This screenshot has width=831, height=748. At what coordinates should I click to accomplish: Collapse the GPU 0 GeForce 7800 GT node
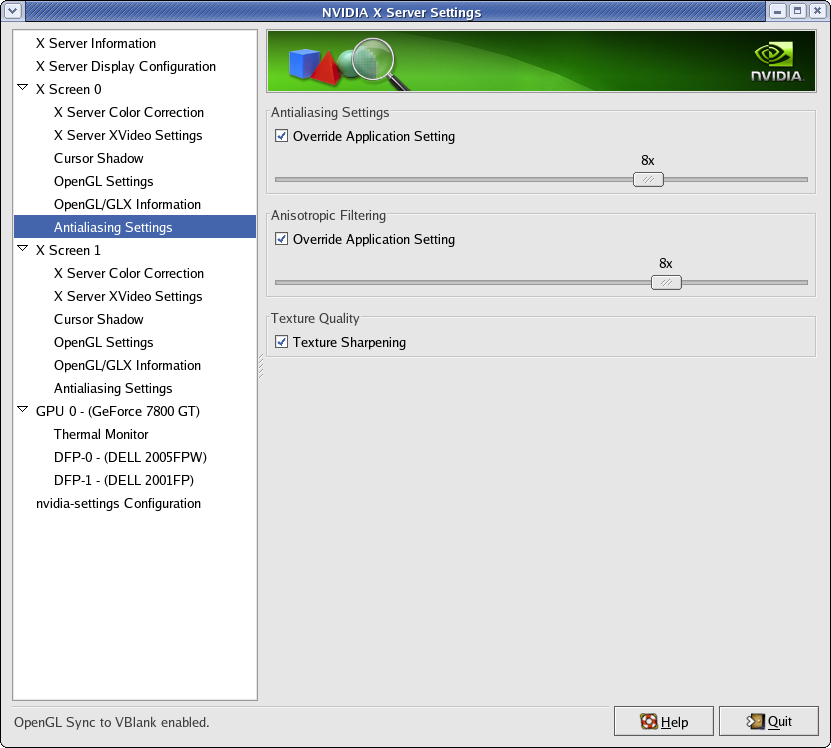click(x=22, y=409)
